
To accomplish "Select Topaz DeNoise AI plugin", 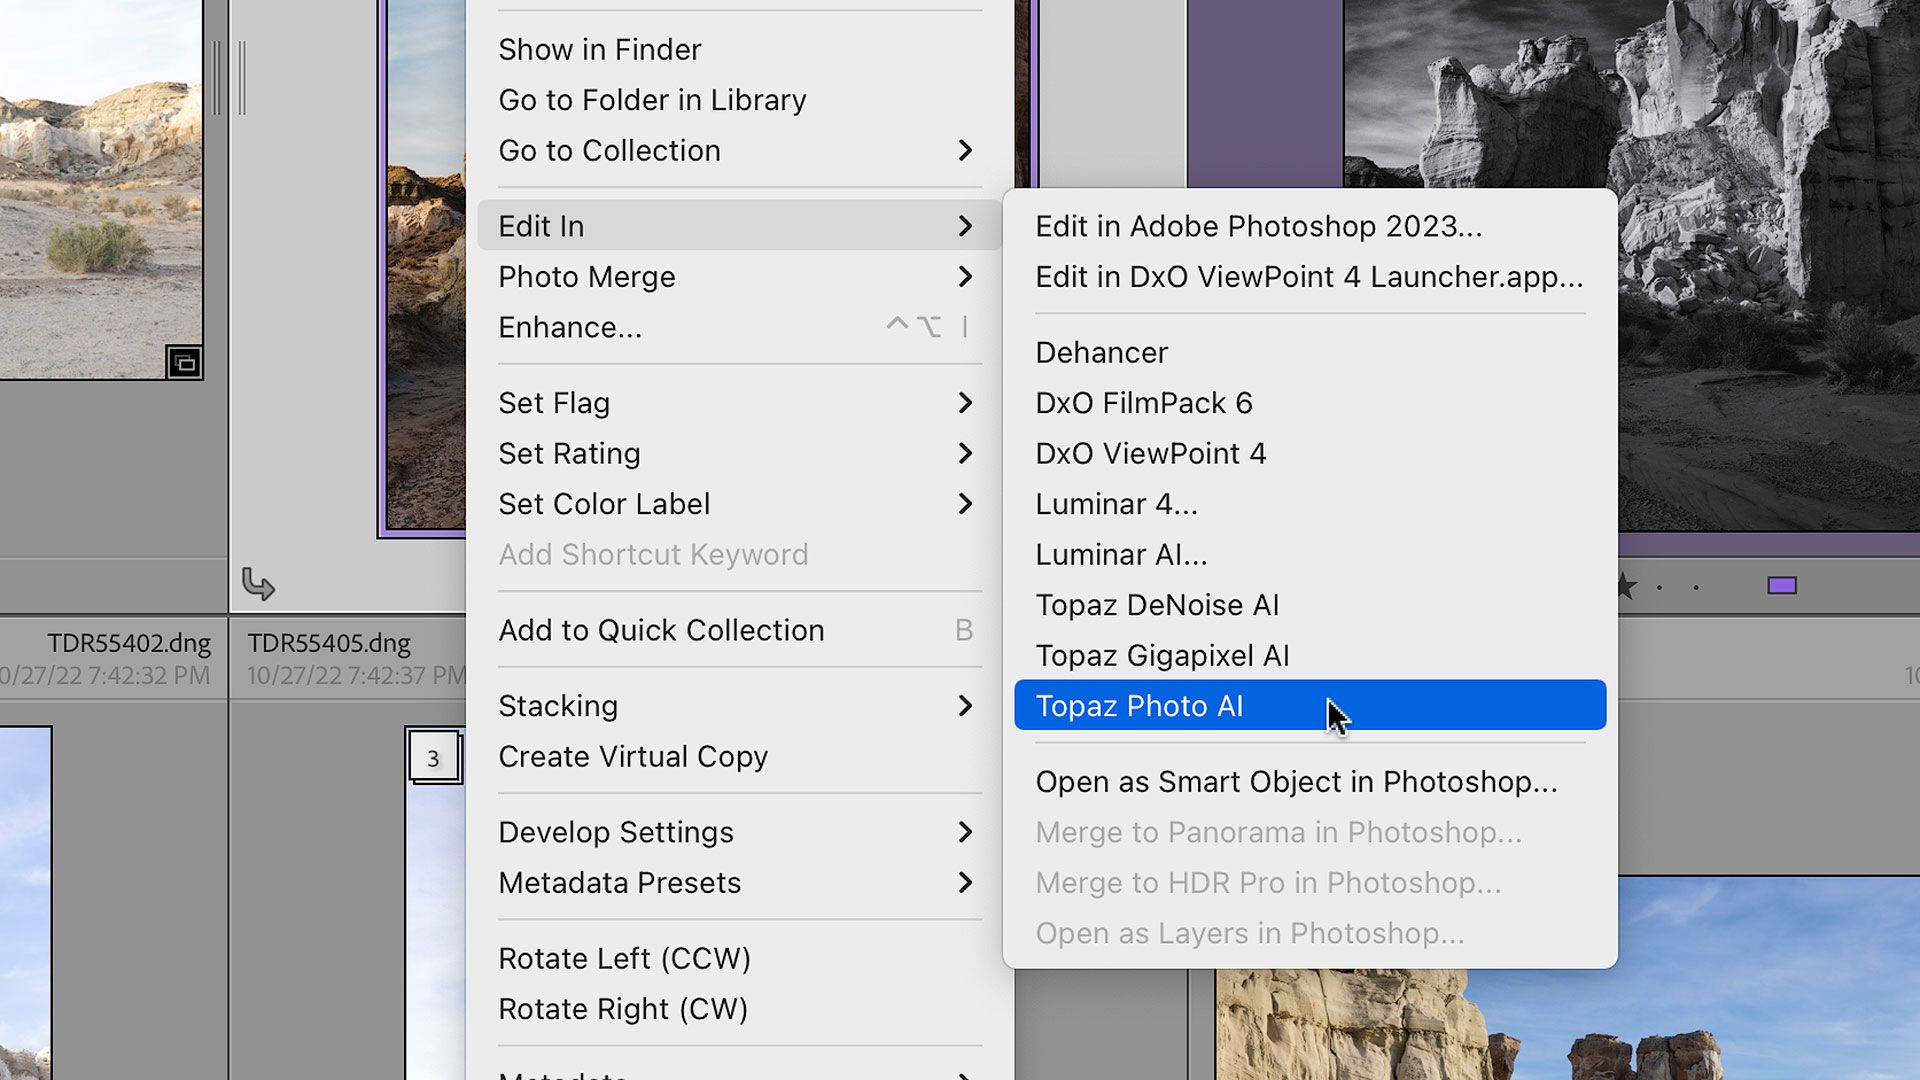I will coord(1157,605).
